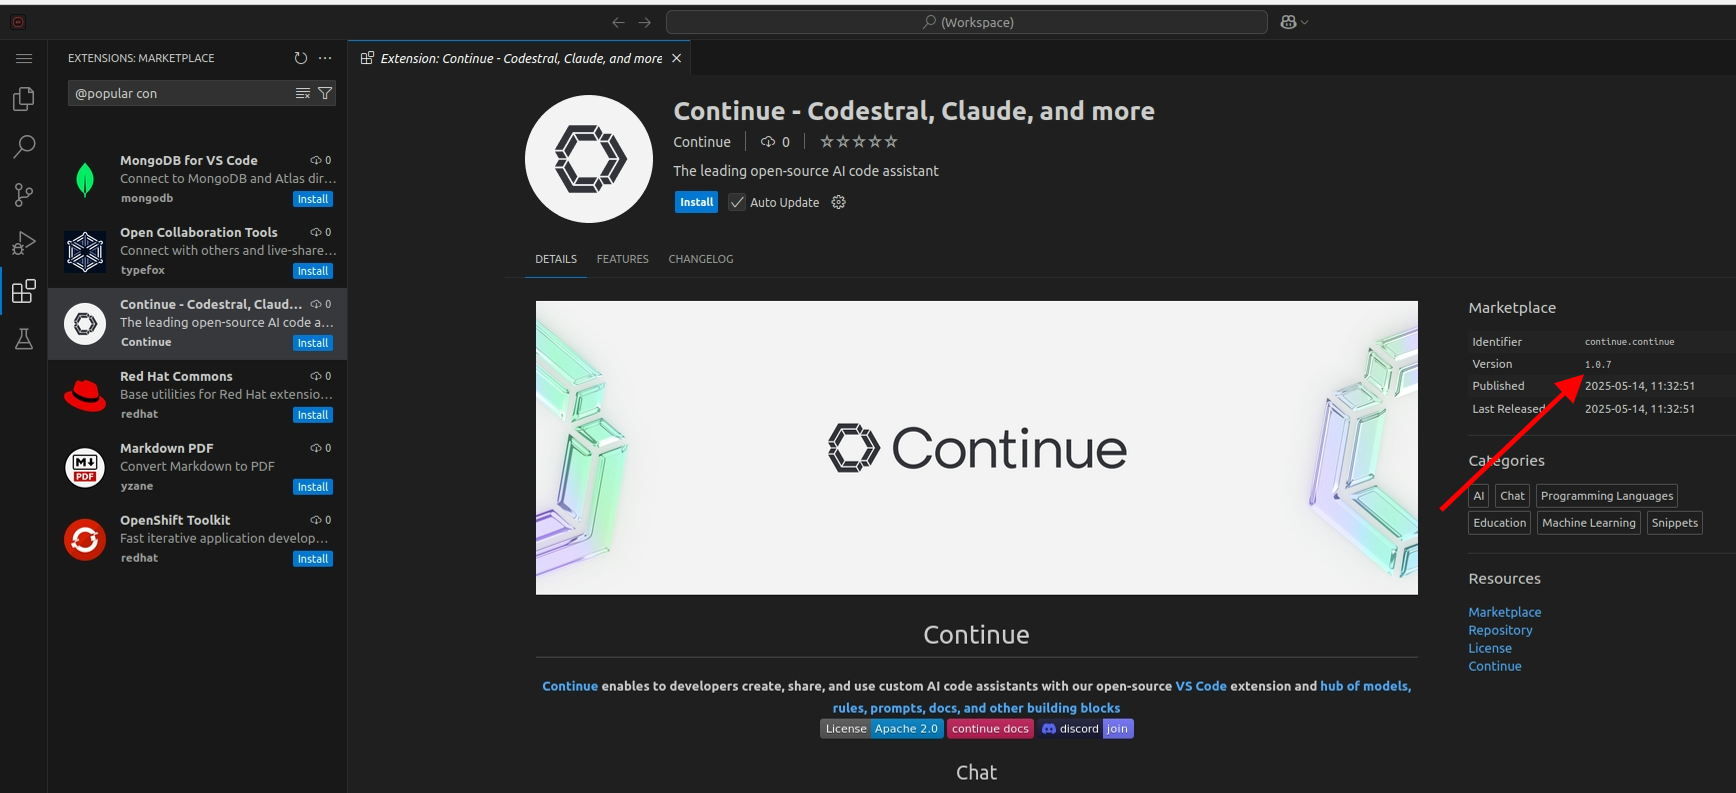This screenshot has width=1736, height=793.
Task: Click the star rating of Continue
Action: coord(859,142)
